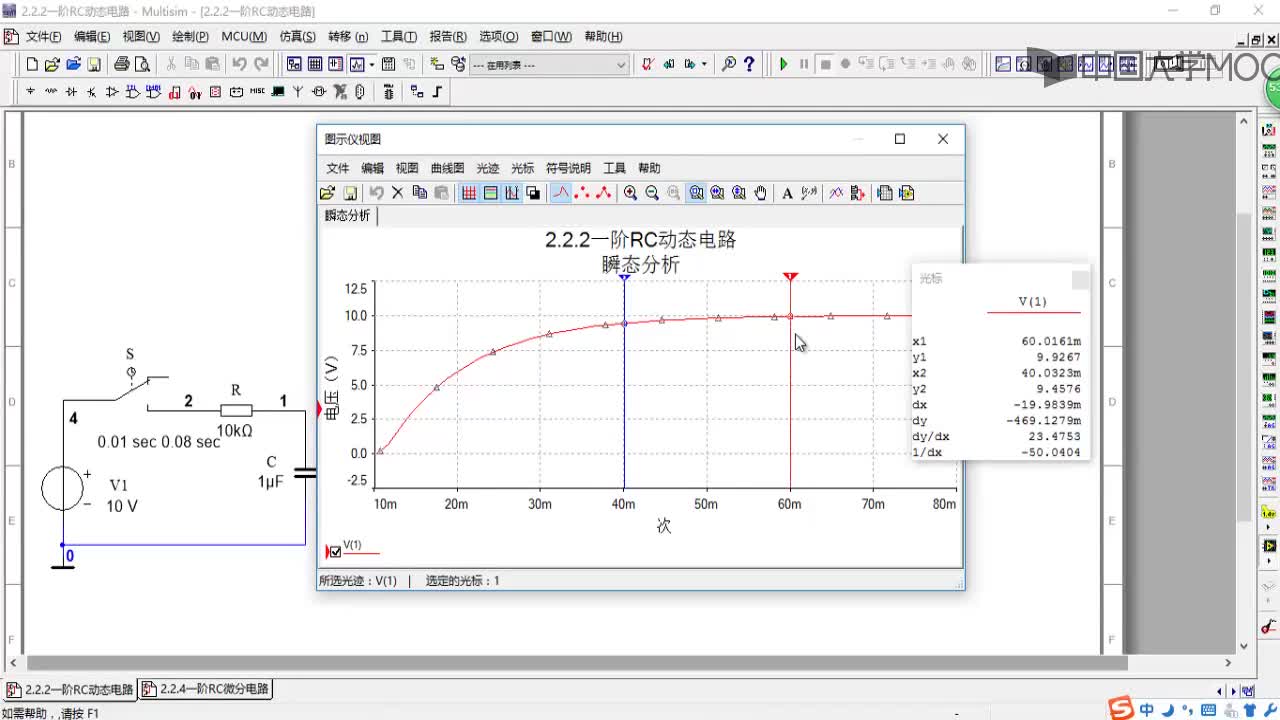Select the 瞬态分析 tab in Grapher
The height and width of the screenshot is (720, 1280).
click(x=347, y=215)
